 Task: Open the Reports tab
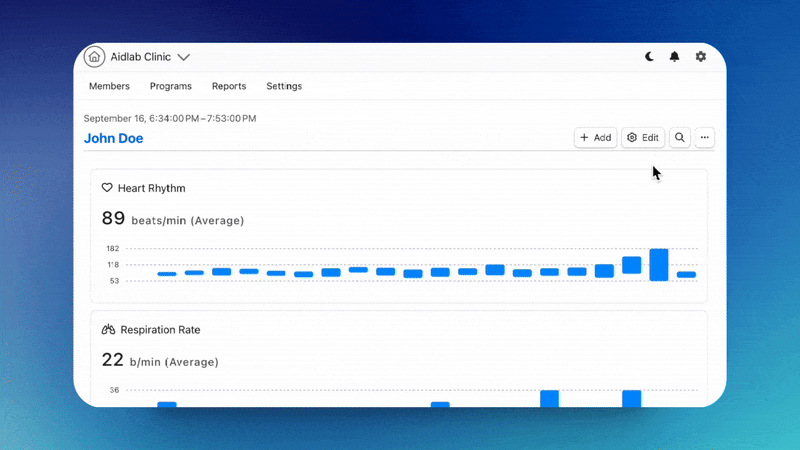click(229, 86)
